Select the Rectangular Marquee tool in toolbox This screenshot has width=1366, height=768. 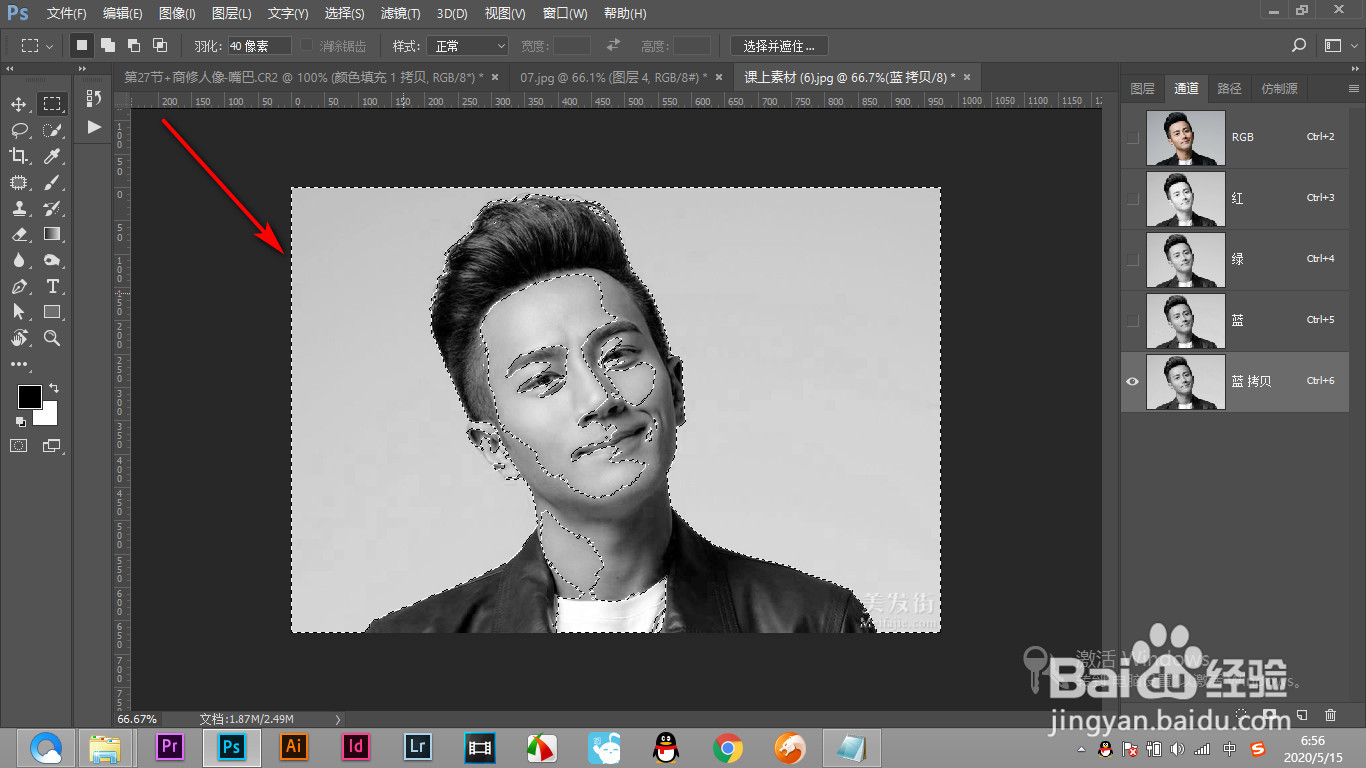point(52,105)
